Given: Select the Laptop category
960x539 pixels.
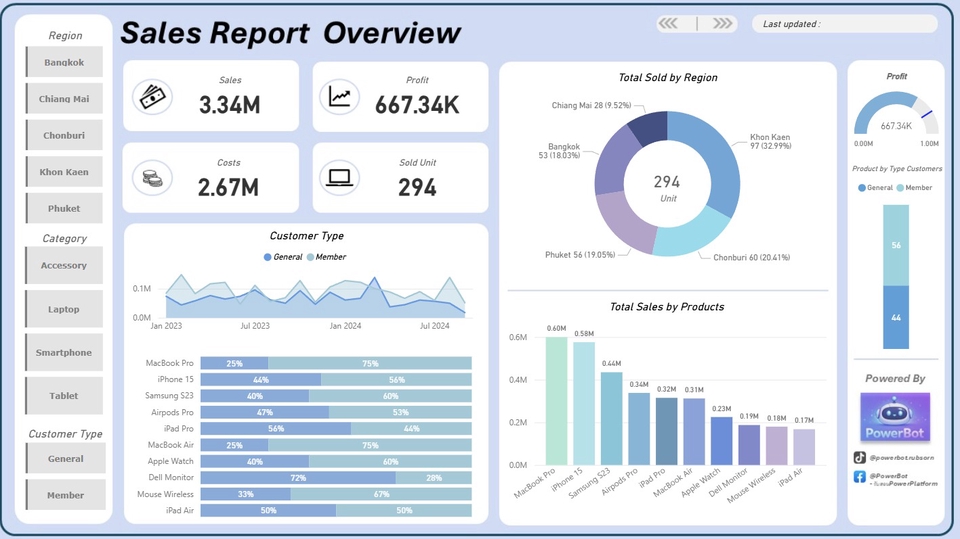Looking at the screenshot, I should (64, 309).
